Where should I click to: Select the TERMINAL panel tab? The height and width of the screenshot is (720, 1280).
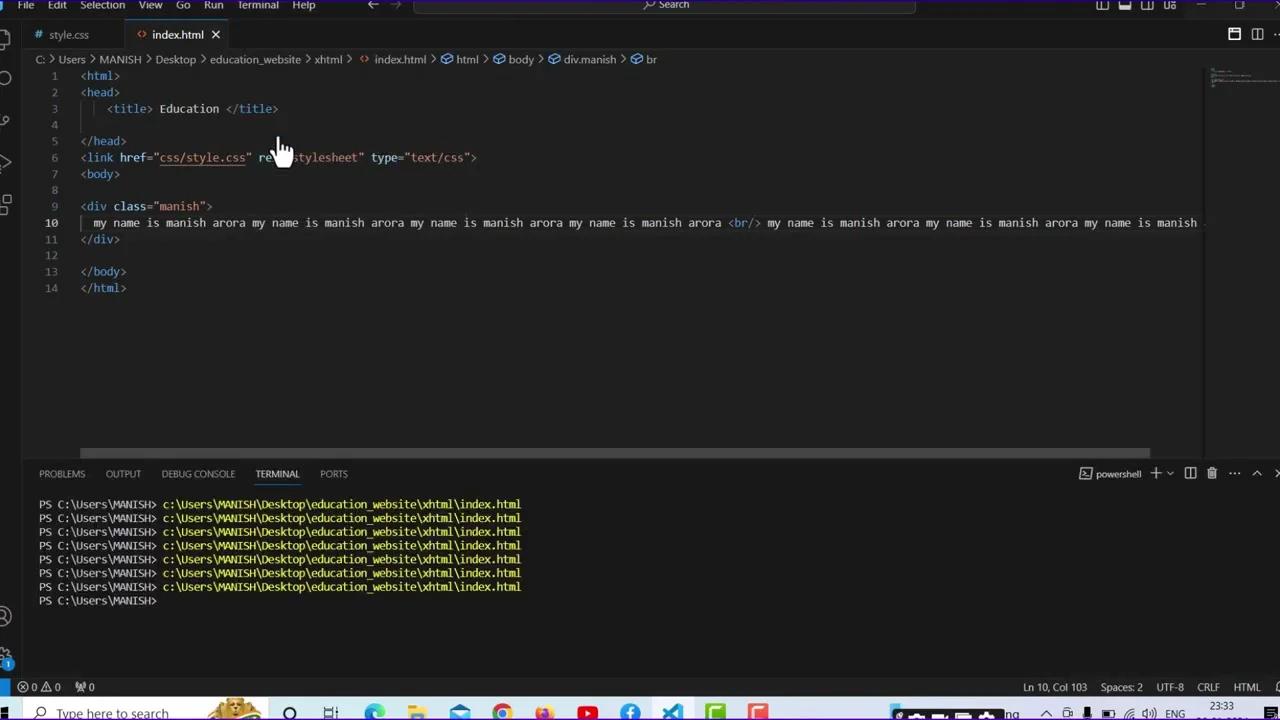point(277,474)
